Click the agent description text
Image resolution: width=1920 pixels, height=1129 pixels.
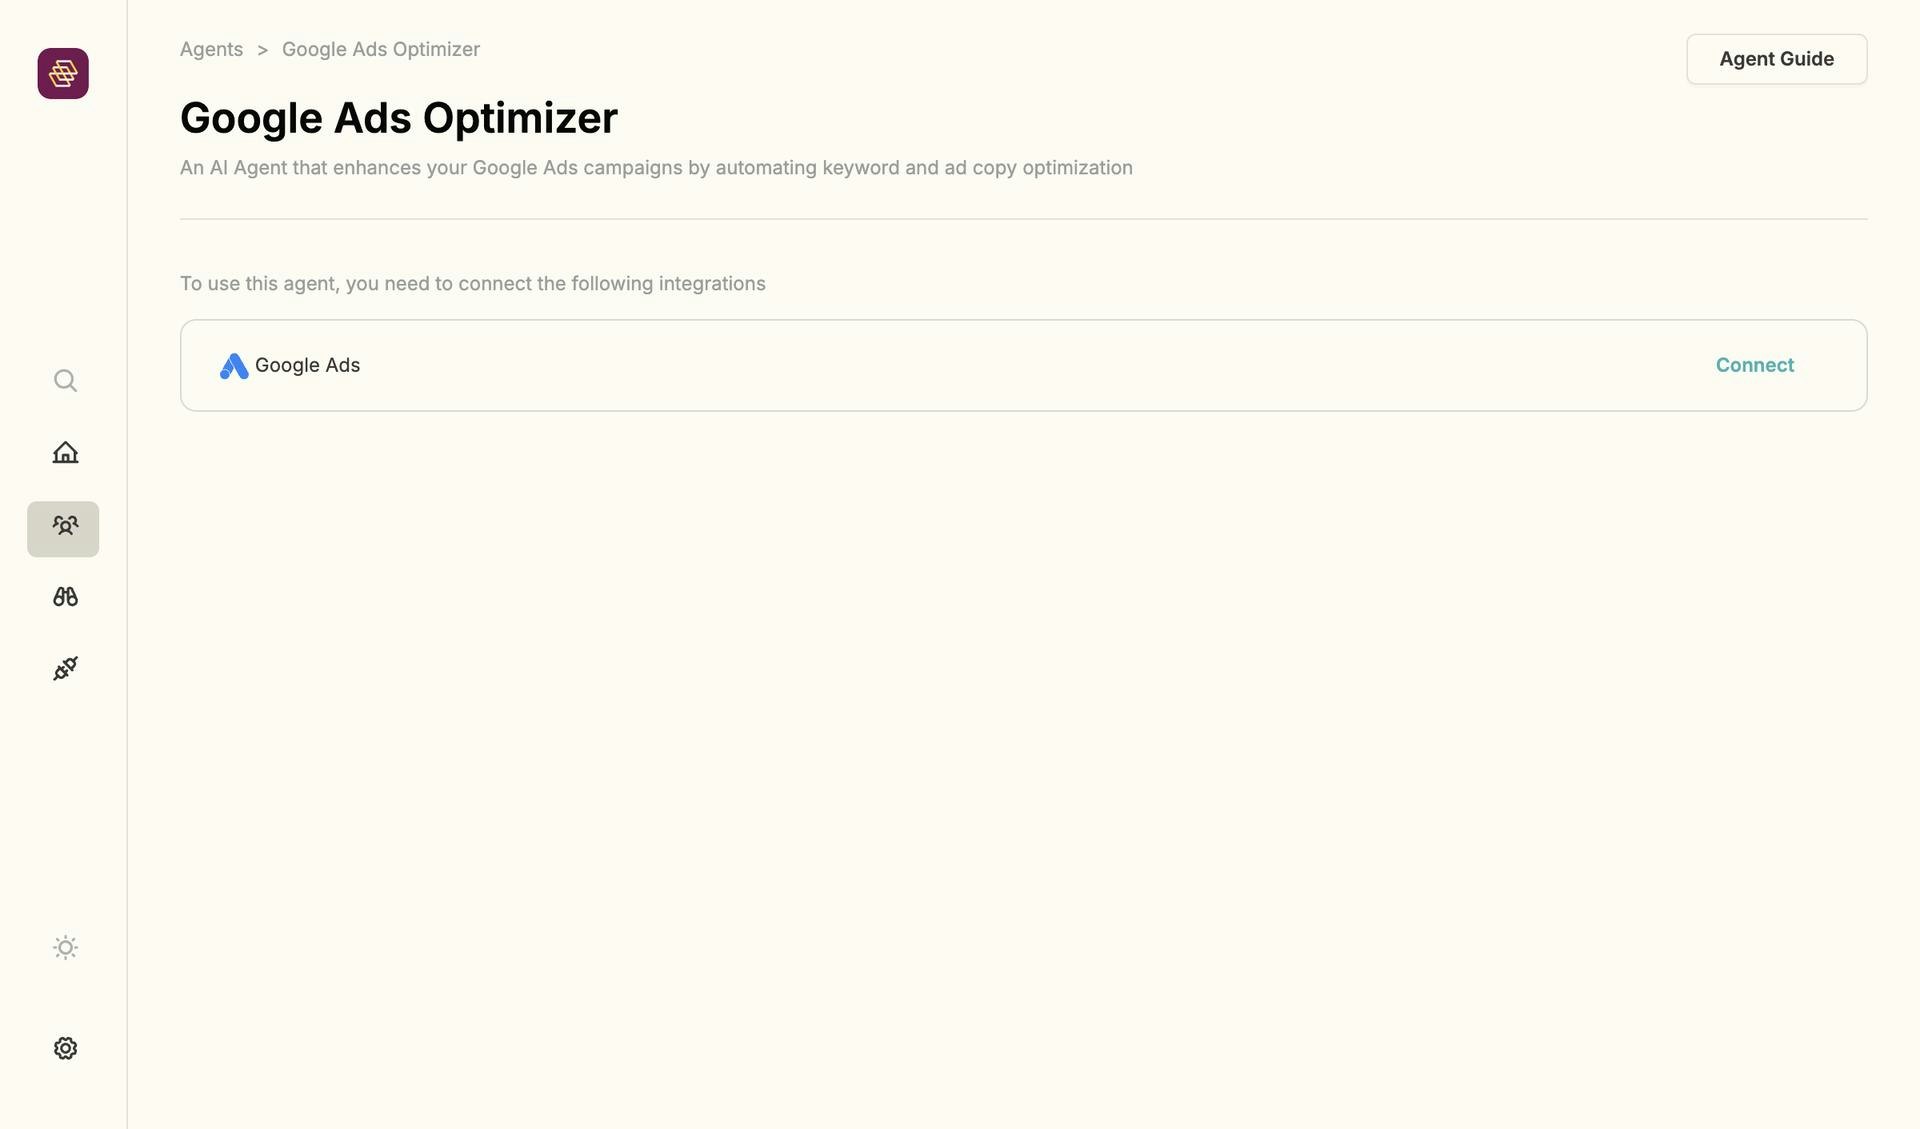point(656,167)
